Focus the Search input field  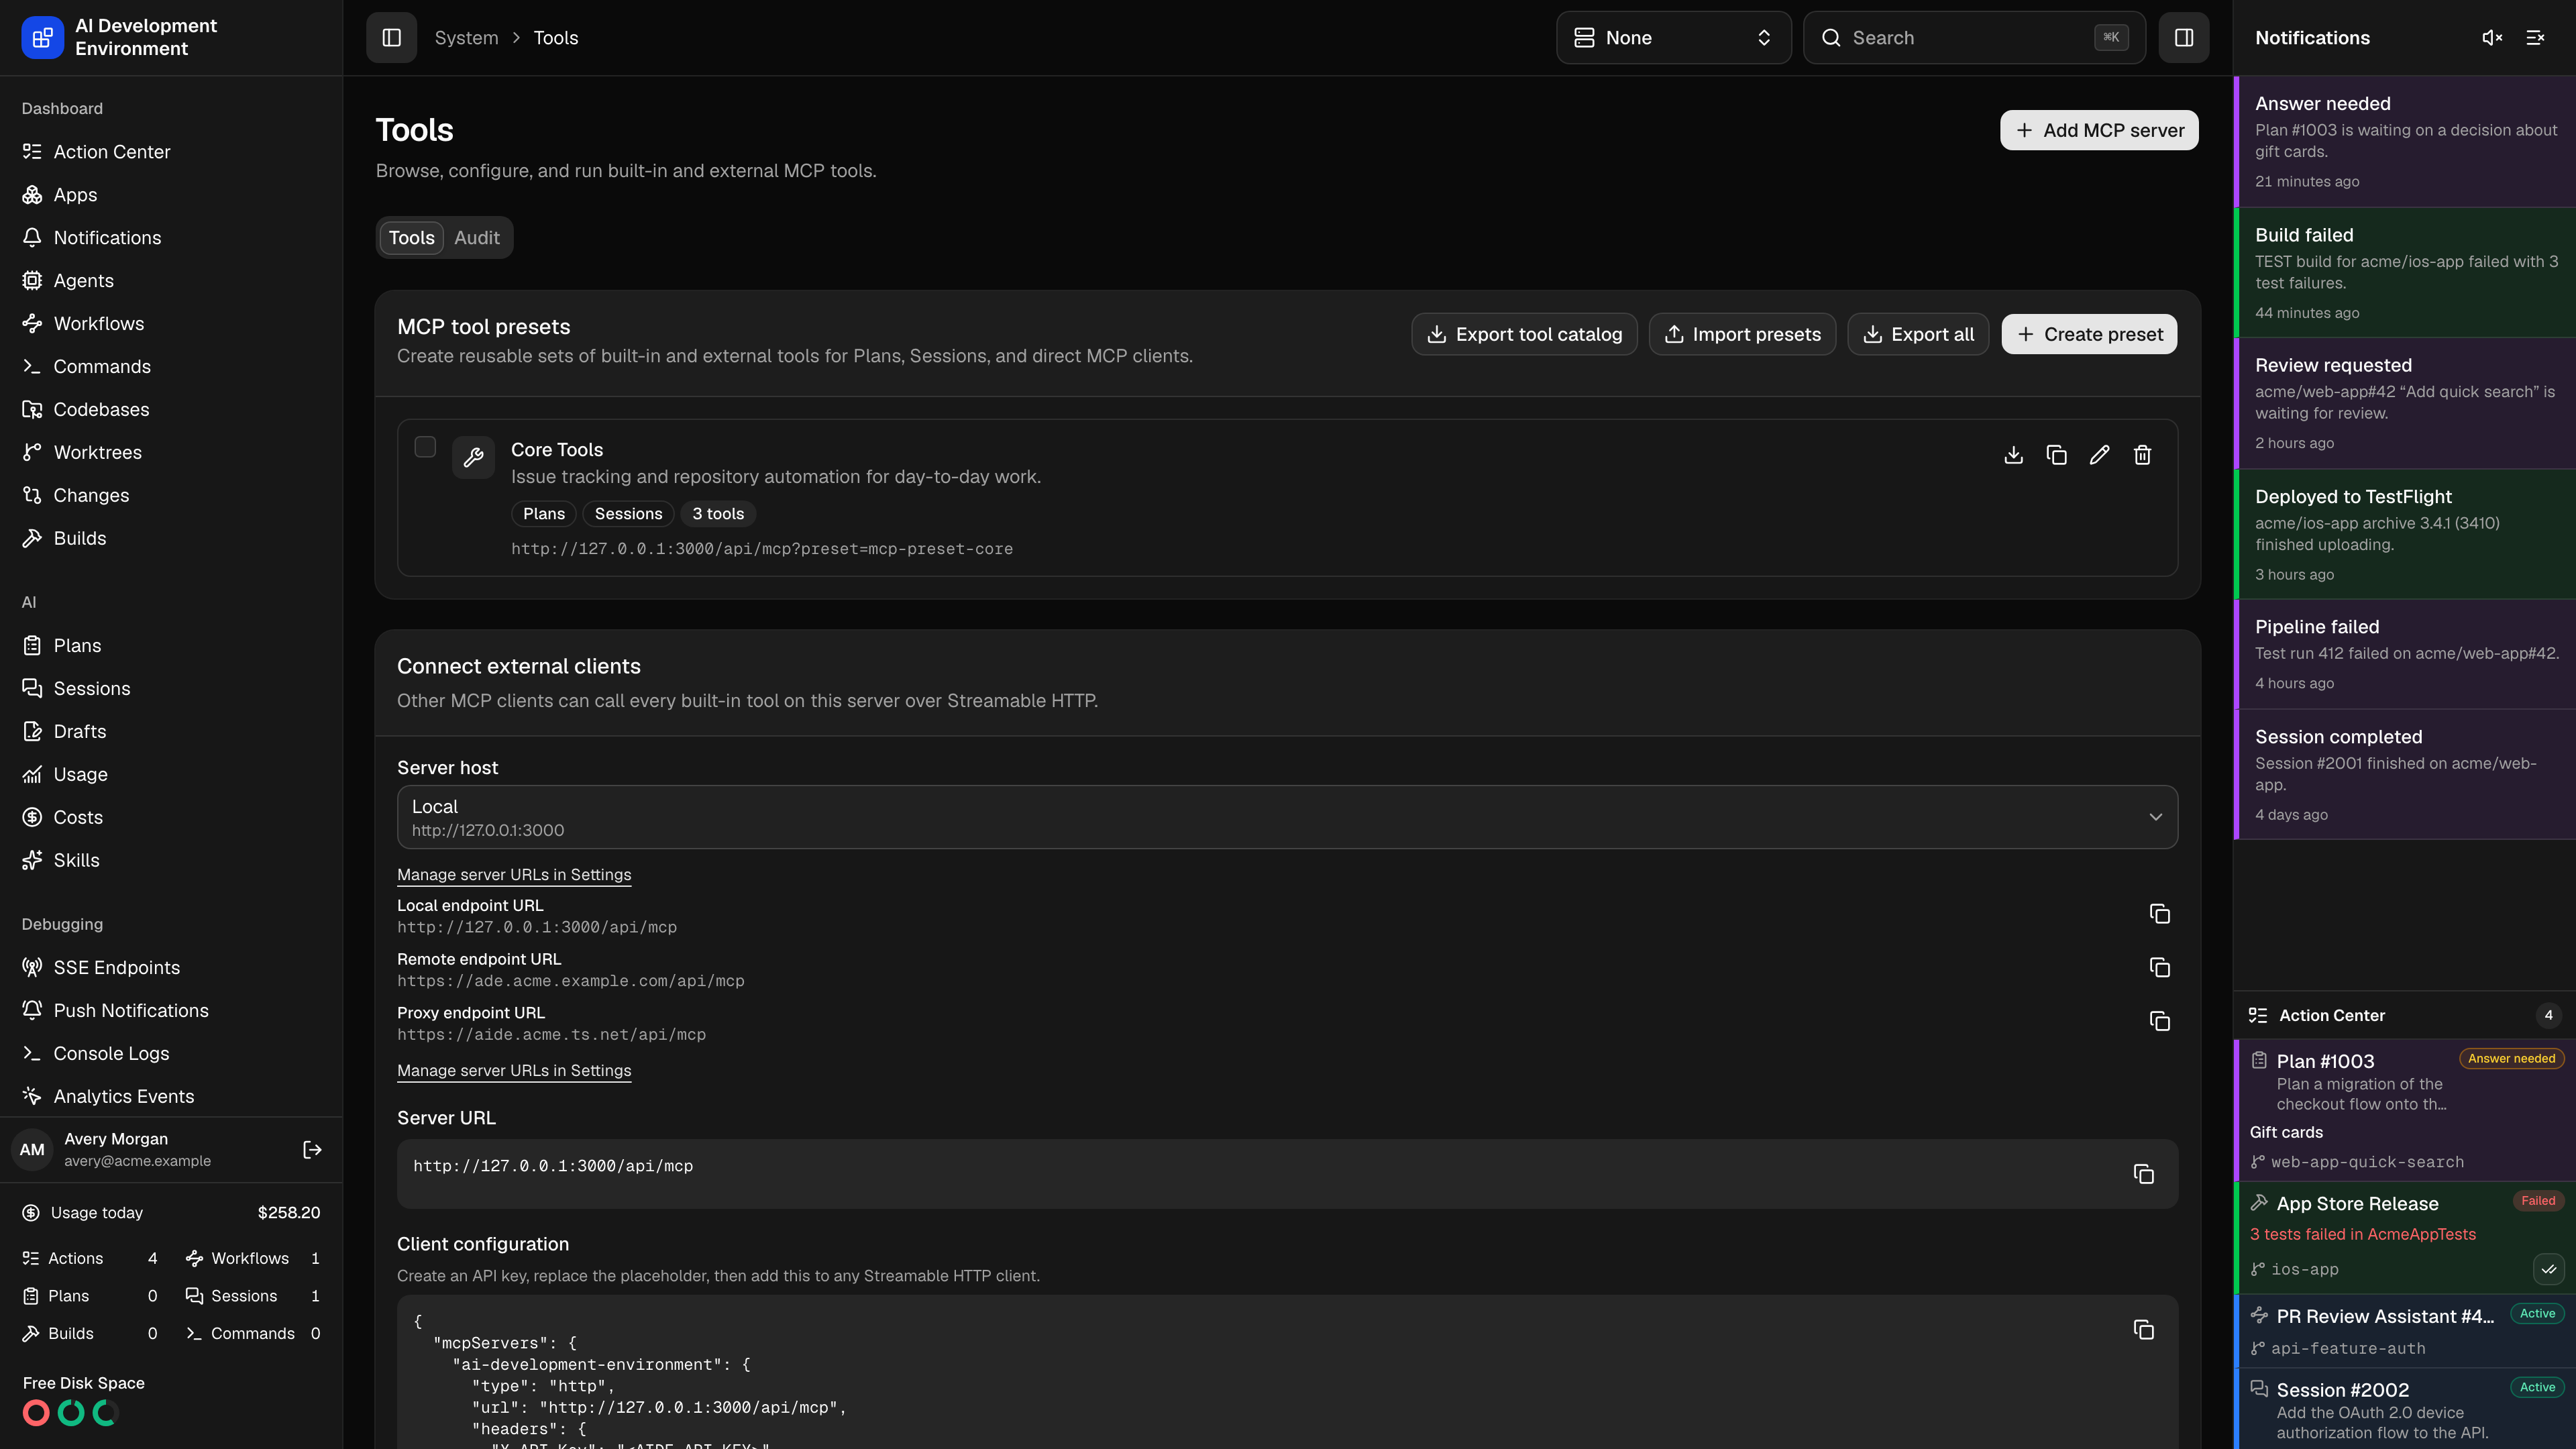1974,38
